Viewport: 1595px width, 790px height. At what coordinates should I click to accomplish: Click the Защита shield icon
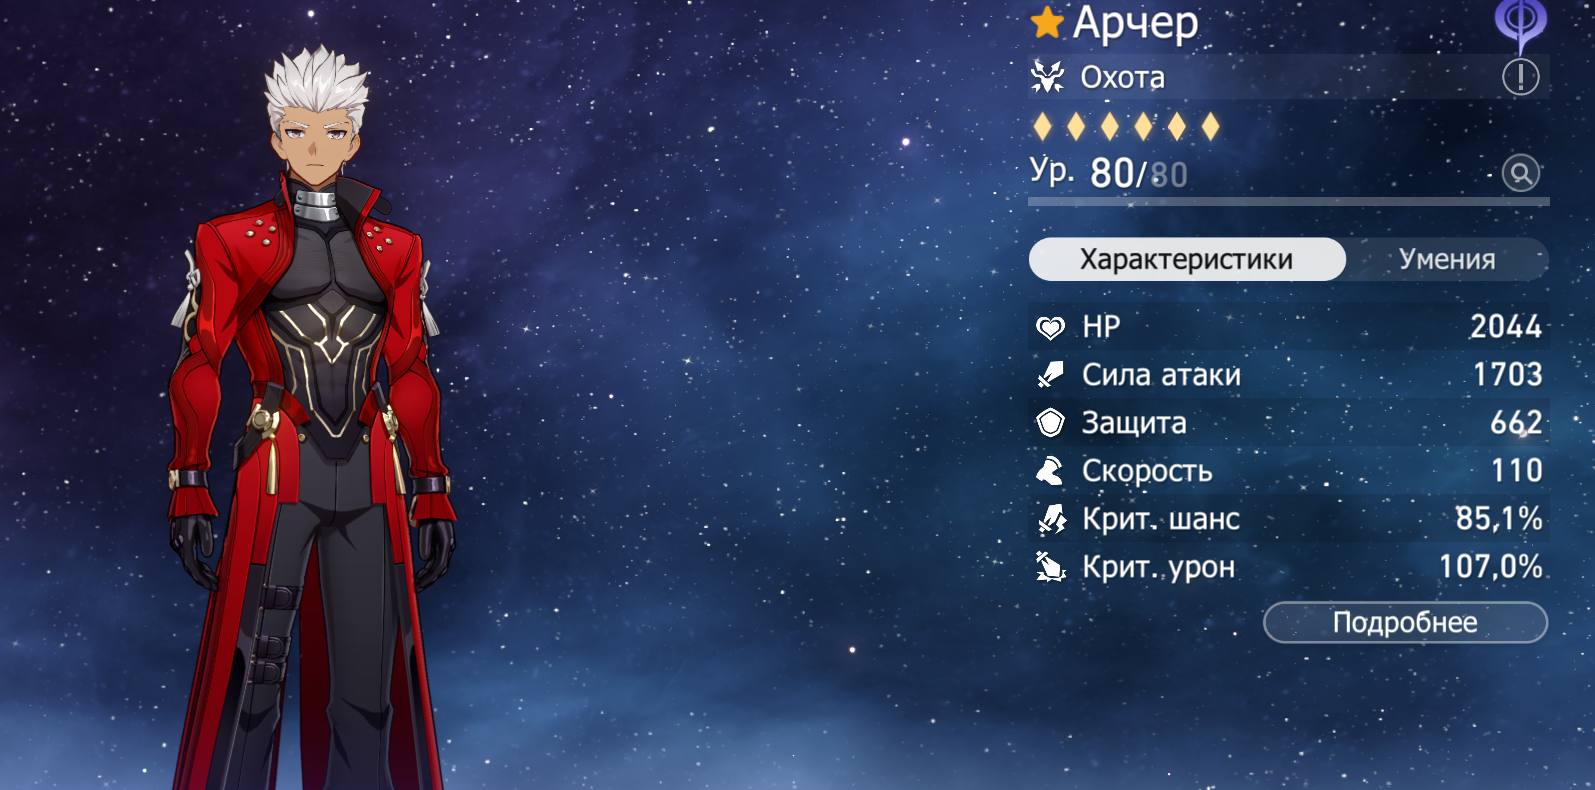point(1050,423)
